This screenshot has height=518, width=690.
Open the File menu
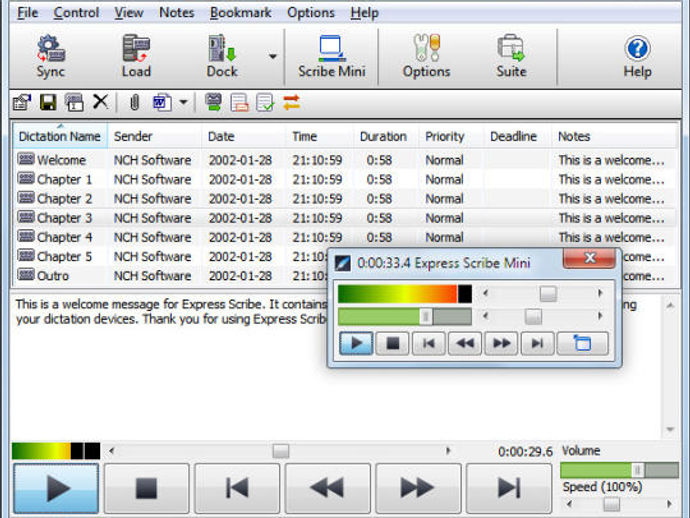[27, 13]
